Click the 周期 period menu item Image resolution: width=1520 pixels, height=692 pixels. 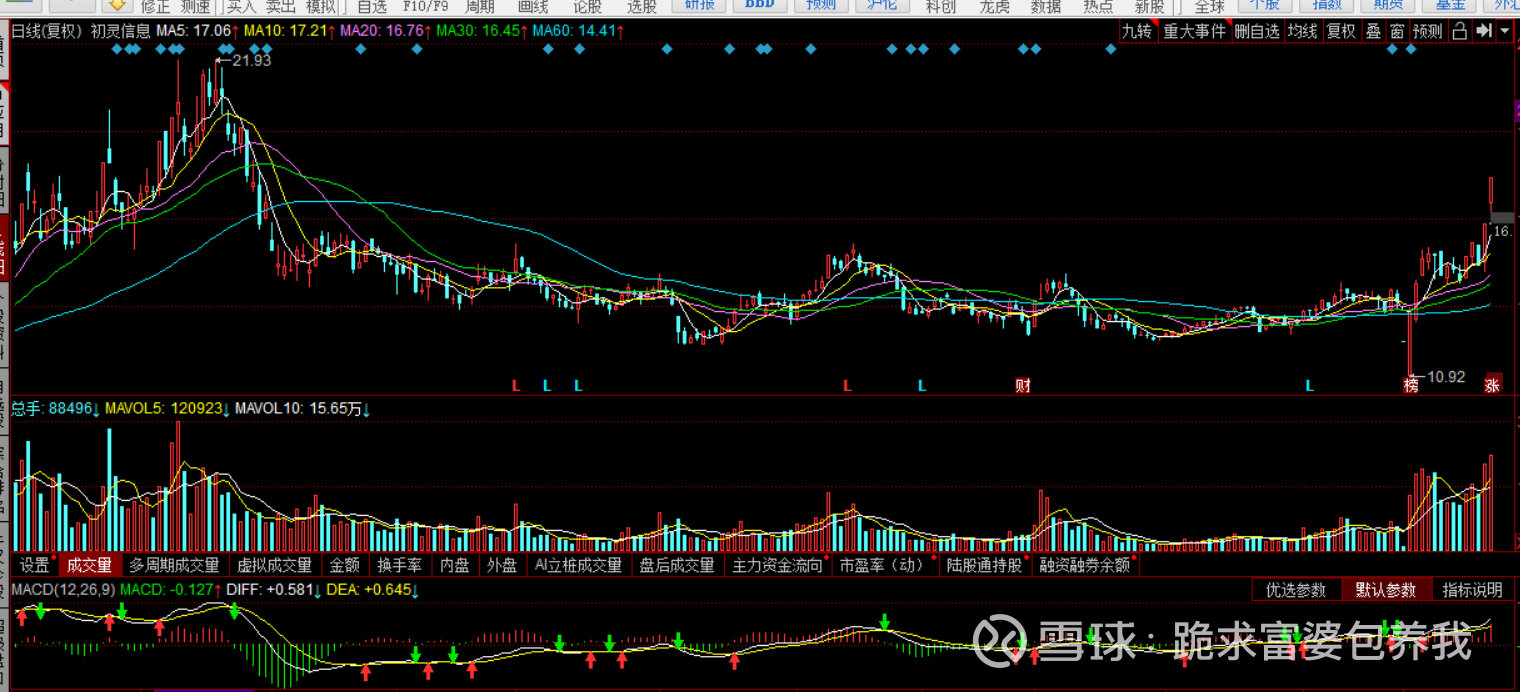pyautogui.click(x=480, y=6)
